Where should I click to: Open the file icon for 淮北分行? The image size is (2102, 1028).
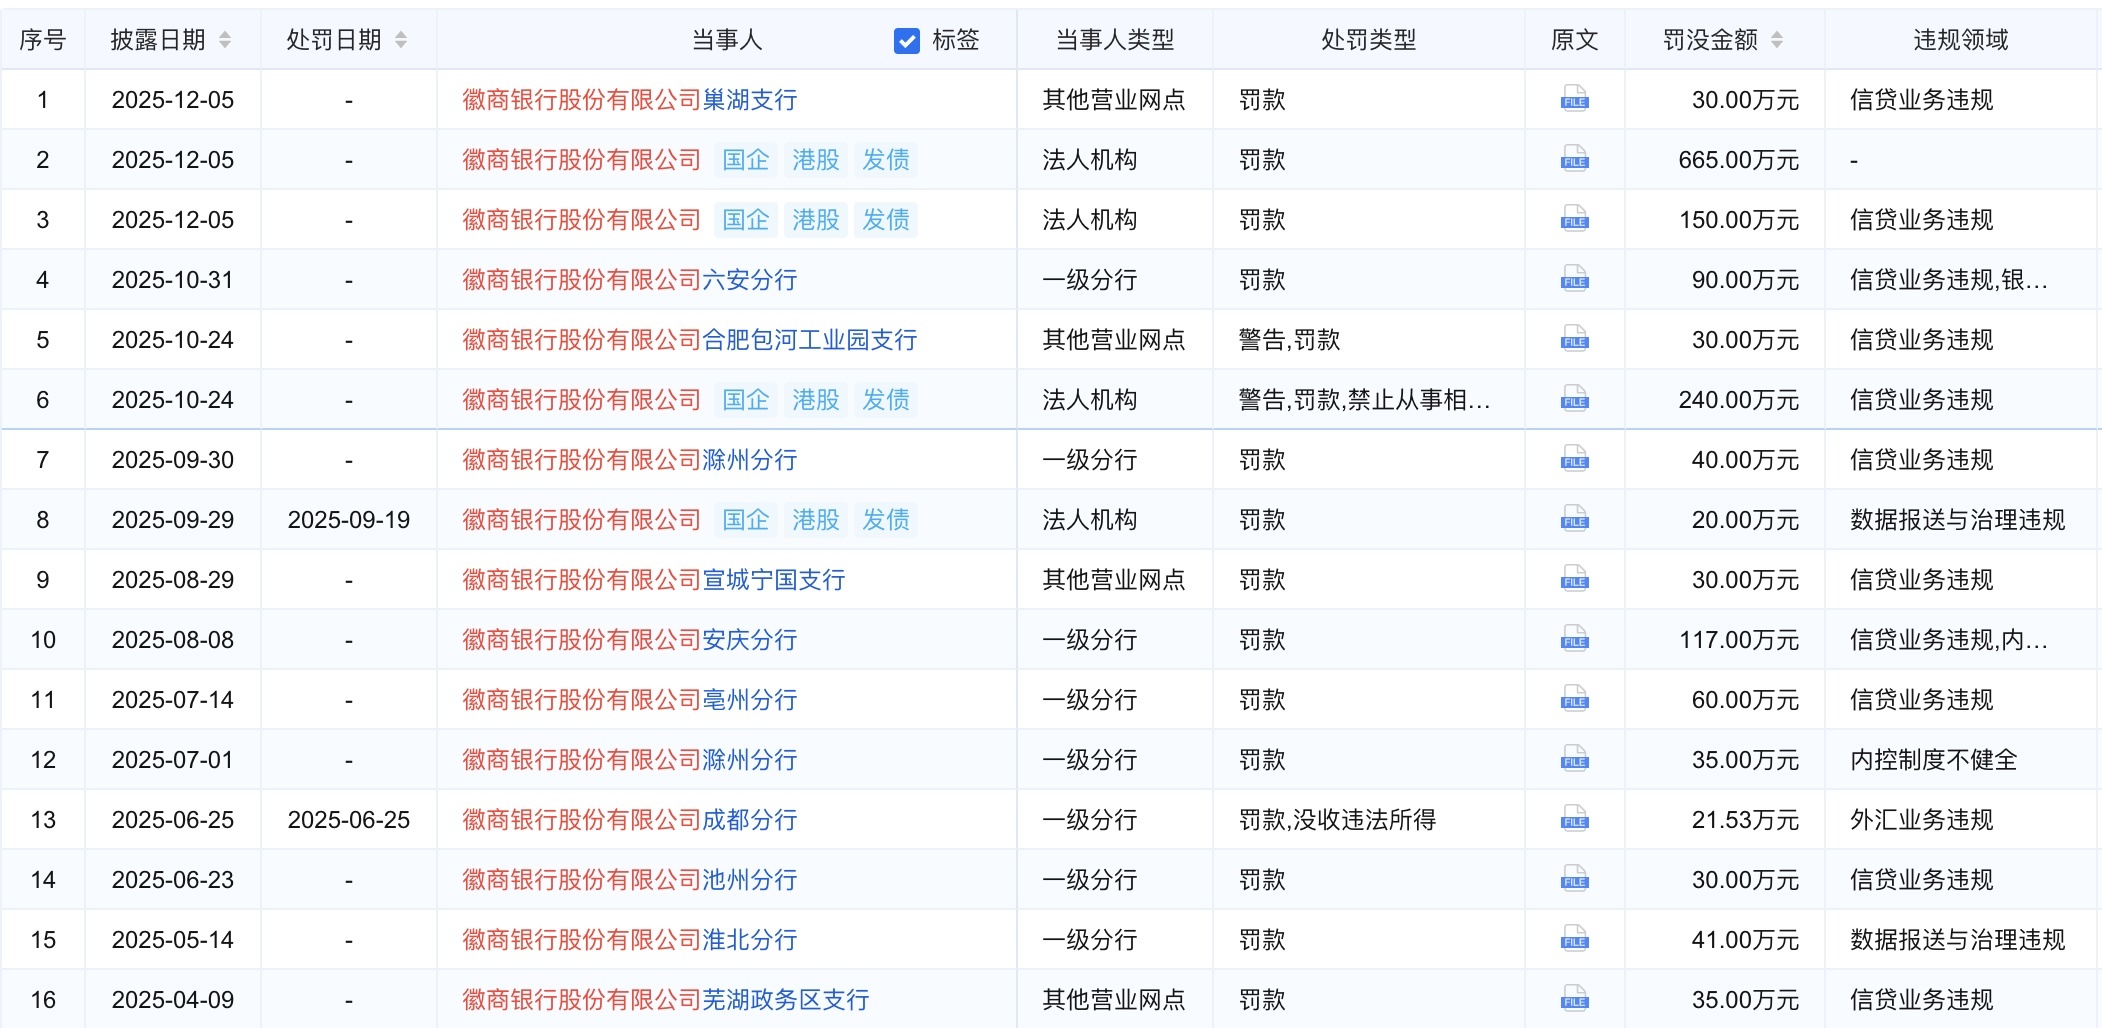tap(1574, 939)
